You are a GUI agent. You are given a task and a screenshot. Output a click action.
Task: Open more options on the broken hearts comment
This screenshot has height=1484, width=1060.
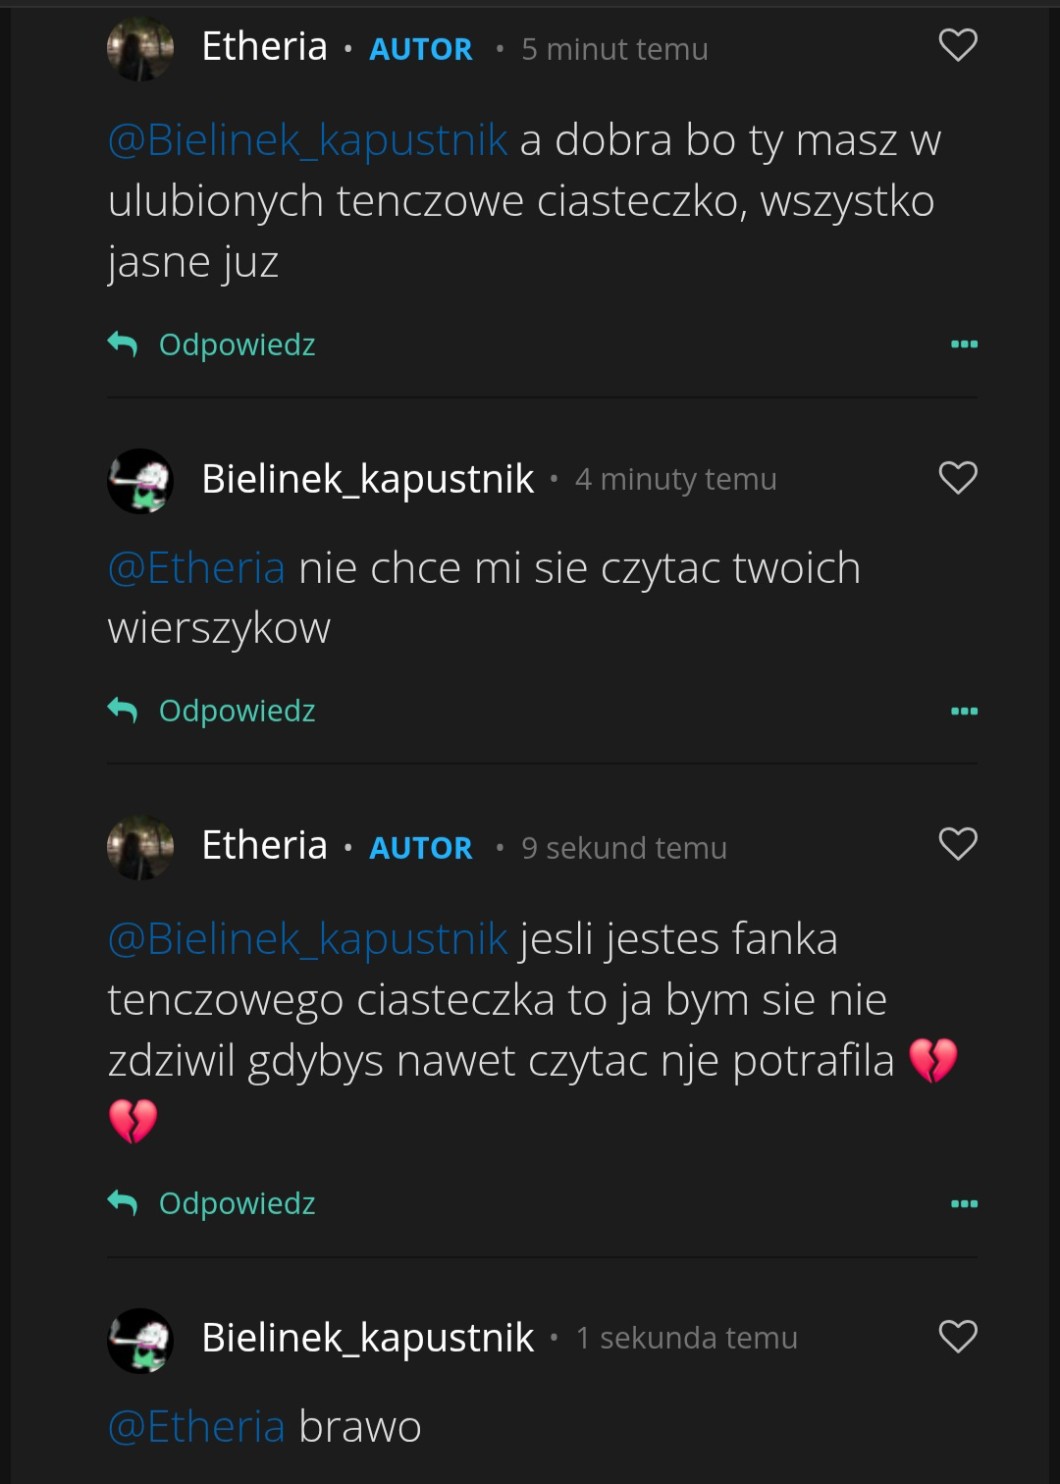pos(964,1203)
